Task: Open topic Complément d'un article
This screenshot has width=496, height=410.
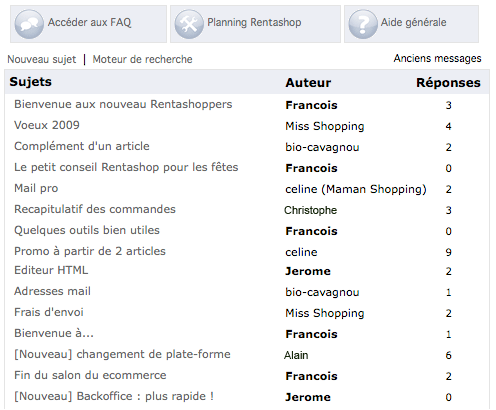Action: tap(82, 146)
